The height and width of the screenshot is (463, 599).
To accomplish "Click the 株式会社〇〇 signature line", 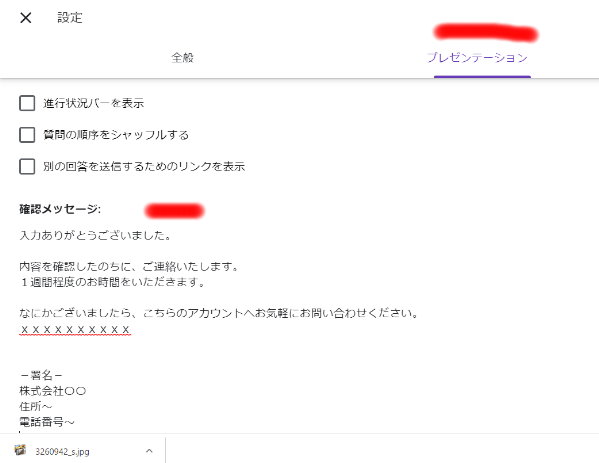I will (53, 391).
